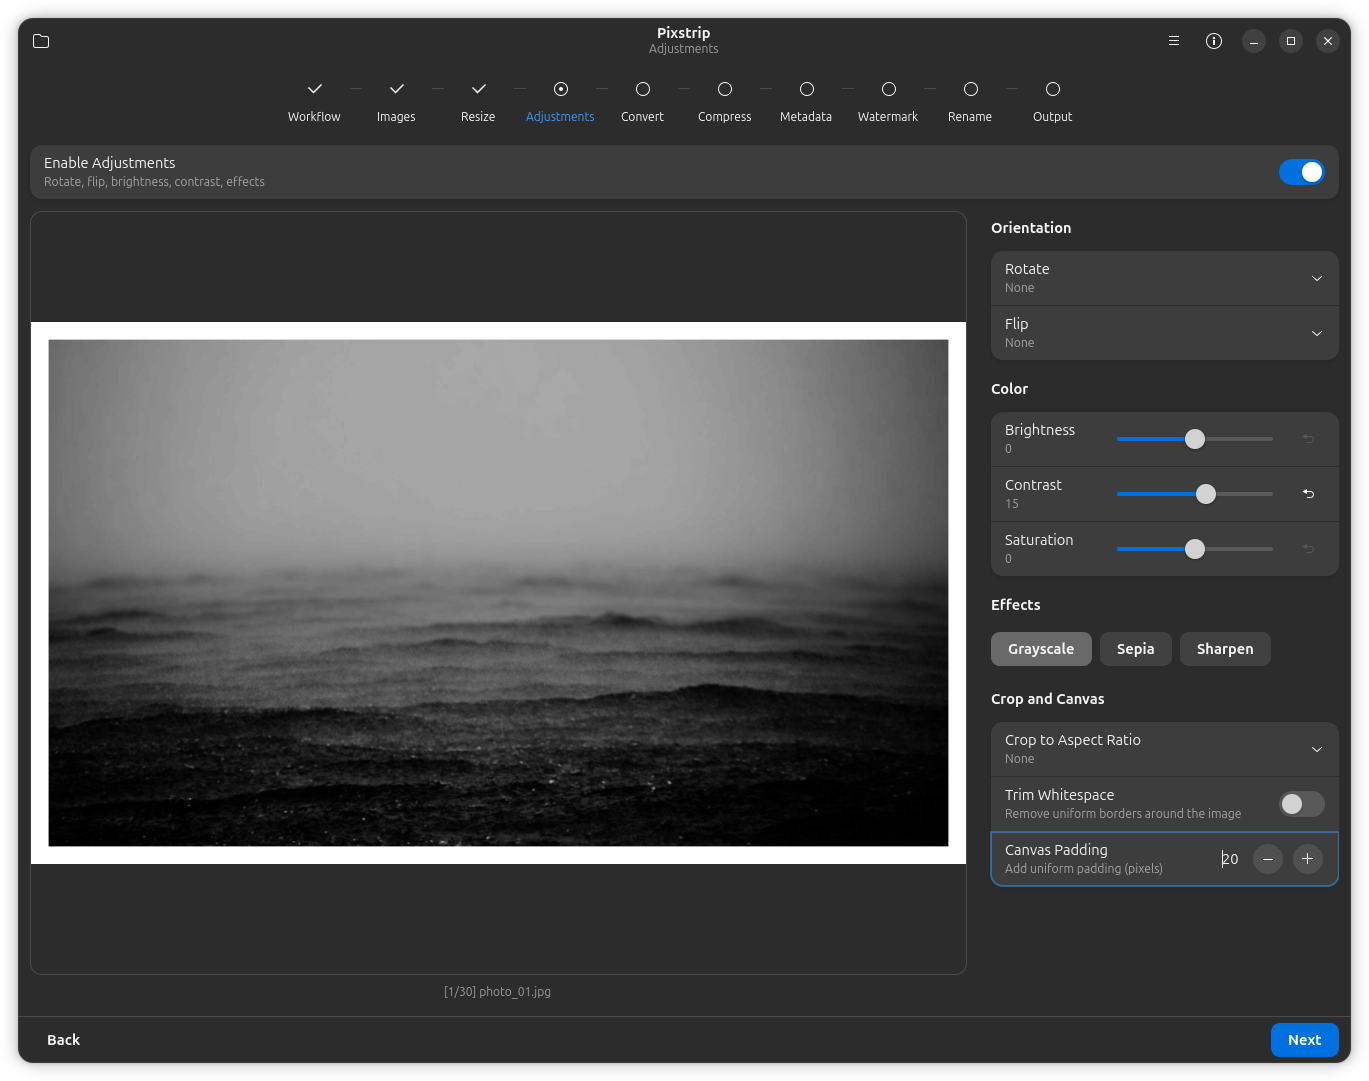Click the Watermark step circle icon
Screen dimensions: 1369x1081
click(x=888, y=89)
